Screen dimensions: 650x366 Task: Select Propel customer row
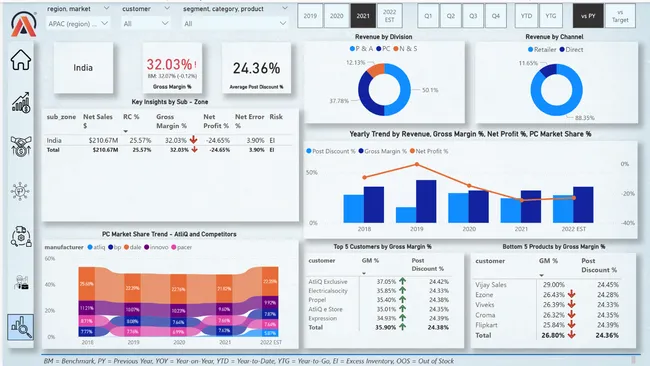coord(380,300)
